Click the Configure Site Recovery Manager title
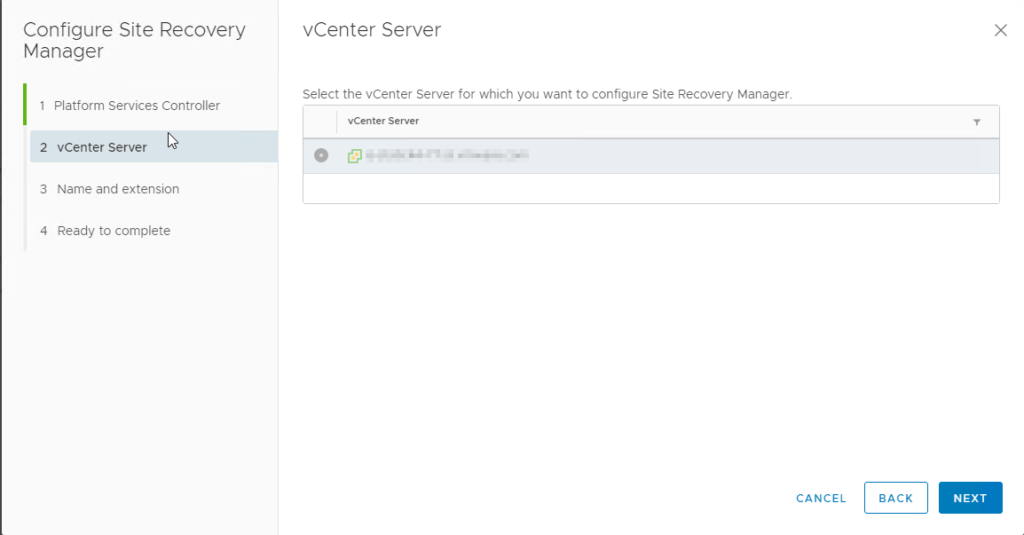The height and width of the screenshot is (535, 1024). point(134,40)
